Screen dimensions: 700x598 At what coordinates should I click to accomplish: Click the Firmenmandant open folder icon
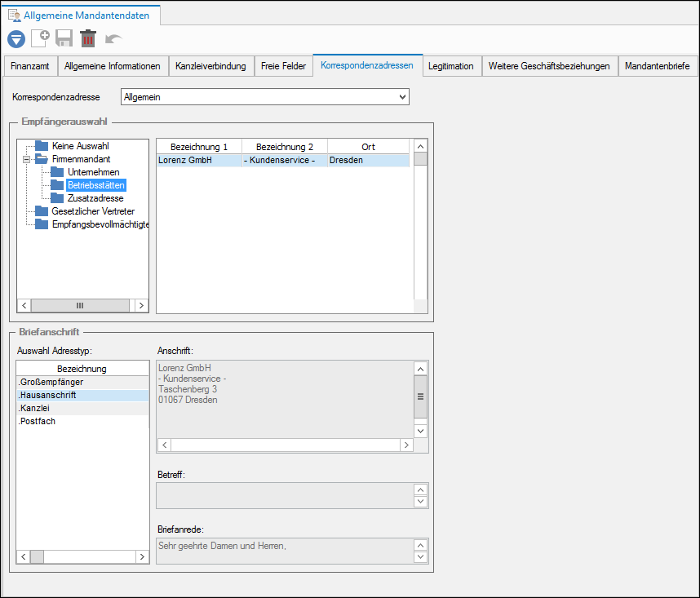pyautogui.click(x=42, y=159)
